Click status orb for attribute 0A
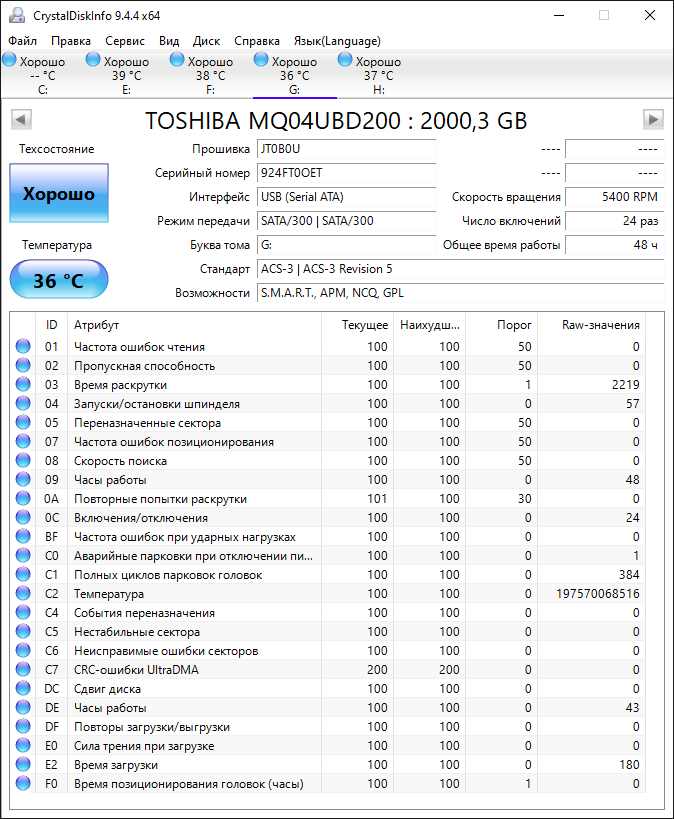Screen dimensions: 674x819 [23, 498]
